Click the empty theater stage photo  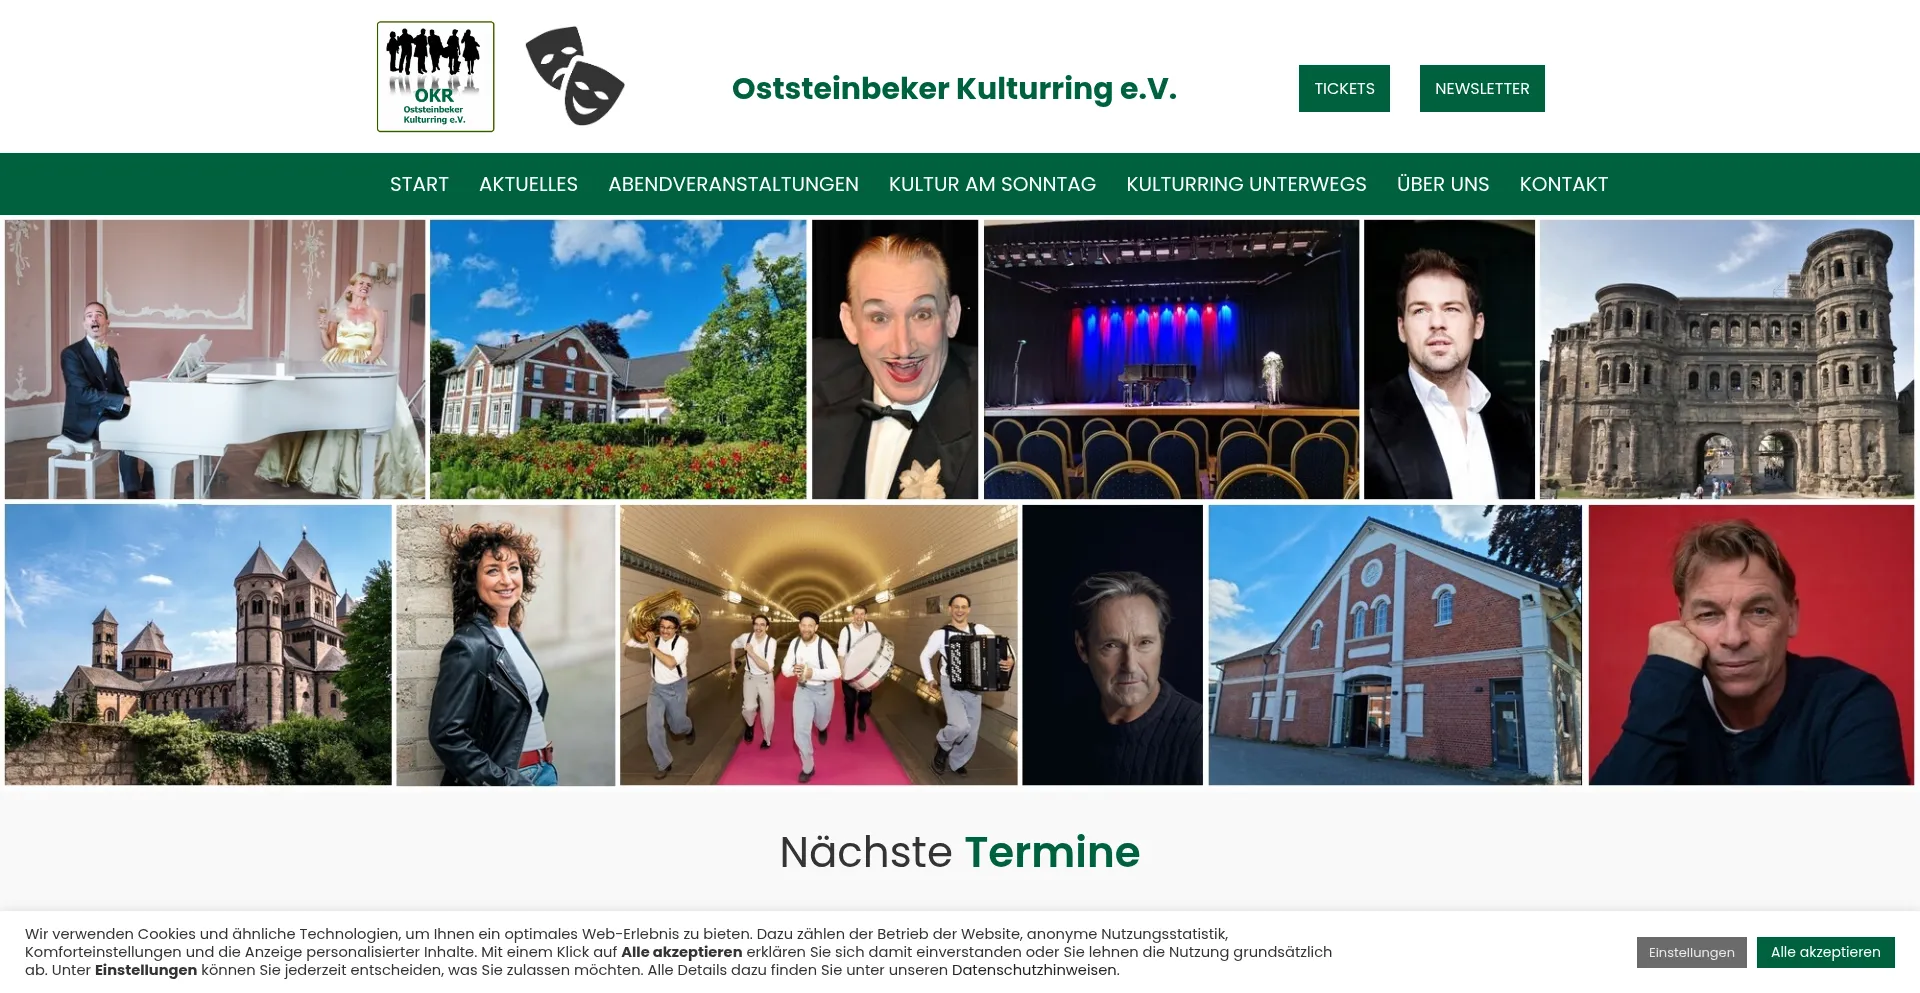(1171, 360)
